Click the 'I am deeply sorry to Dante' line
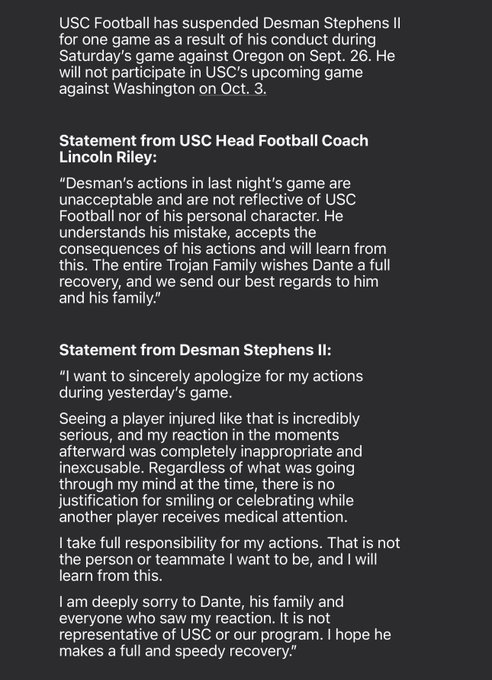The image size is (492, 680). [x=201, y=602]
